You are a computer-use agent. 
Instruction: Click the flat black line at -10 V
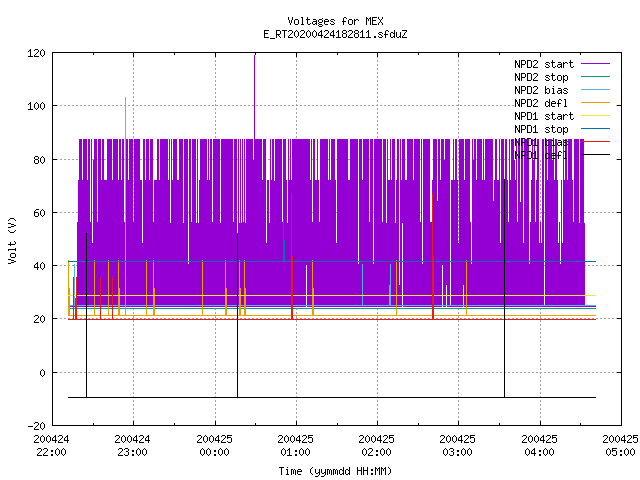pyautogui.click(x=332, y=397)
